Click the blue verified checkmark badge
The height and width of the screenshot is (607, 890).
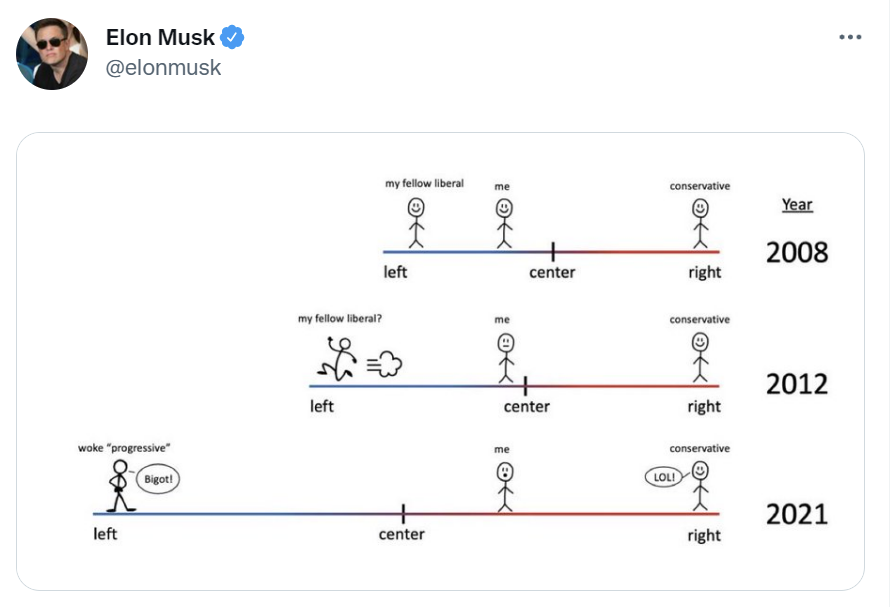point(232,37)
